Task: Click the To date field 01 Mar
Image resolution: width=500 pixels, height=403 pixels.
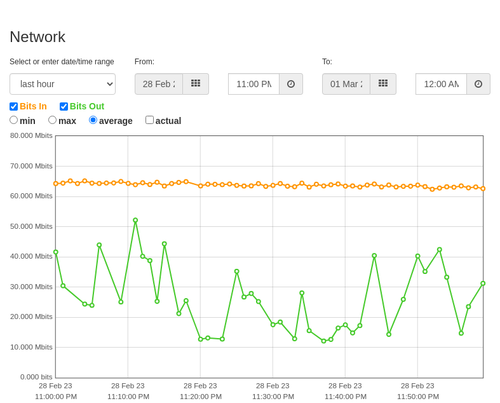Action: coord(346,84)
